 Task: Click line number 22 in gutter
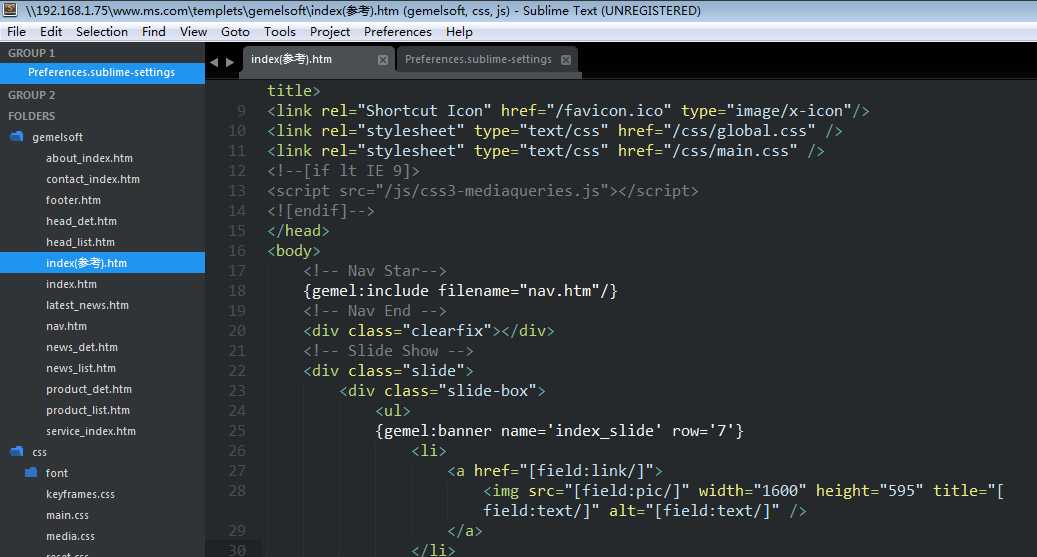pos(237,370)
